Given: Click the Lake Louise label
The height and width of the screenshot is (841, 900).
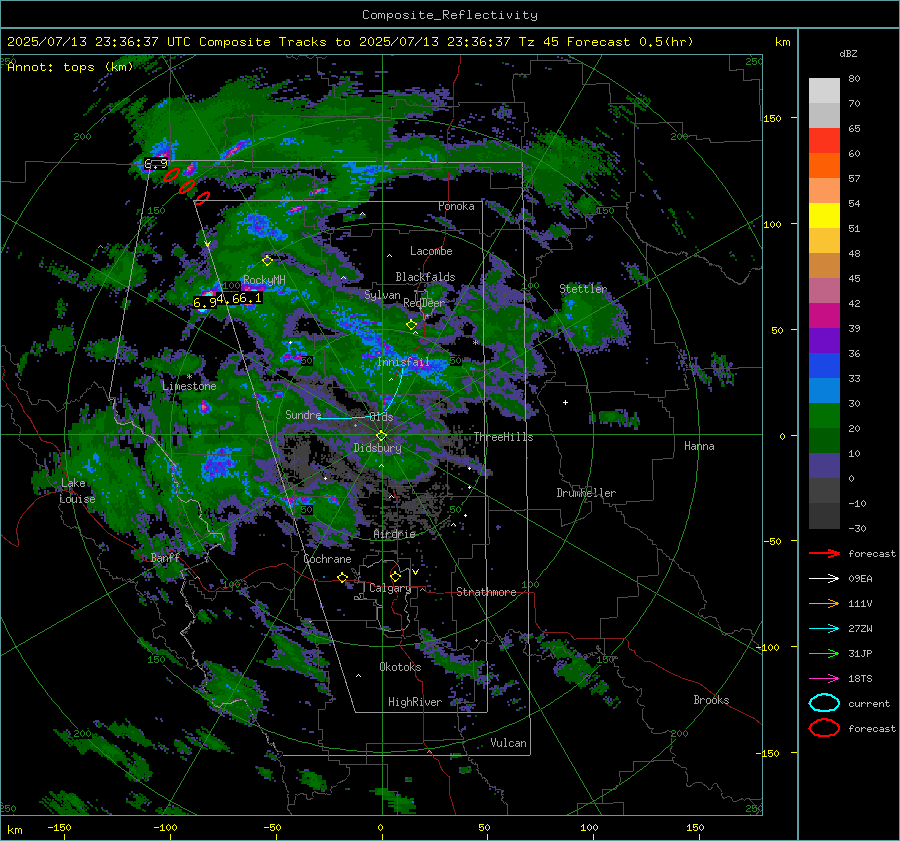Looking at the screenshot, I should (x=77, y=491).
